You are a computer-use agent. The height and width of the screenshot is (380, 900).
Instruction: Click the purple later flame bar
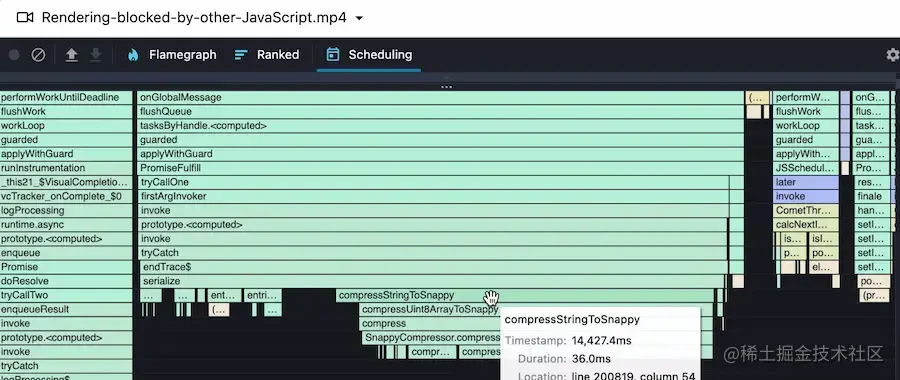806,182
